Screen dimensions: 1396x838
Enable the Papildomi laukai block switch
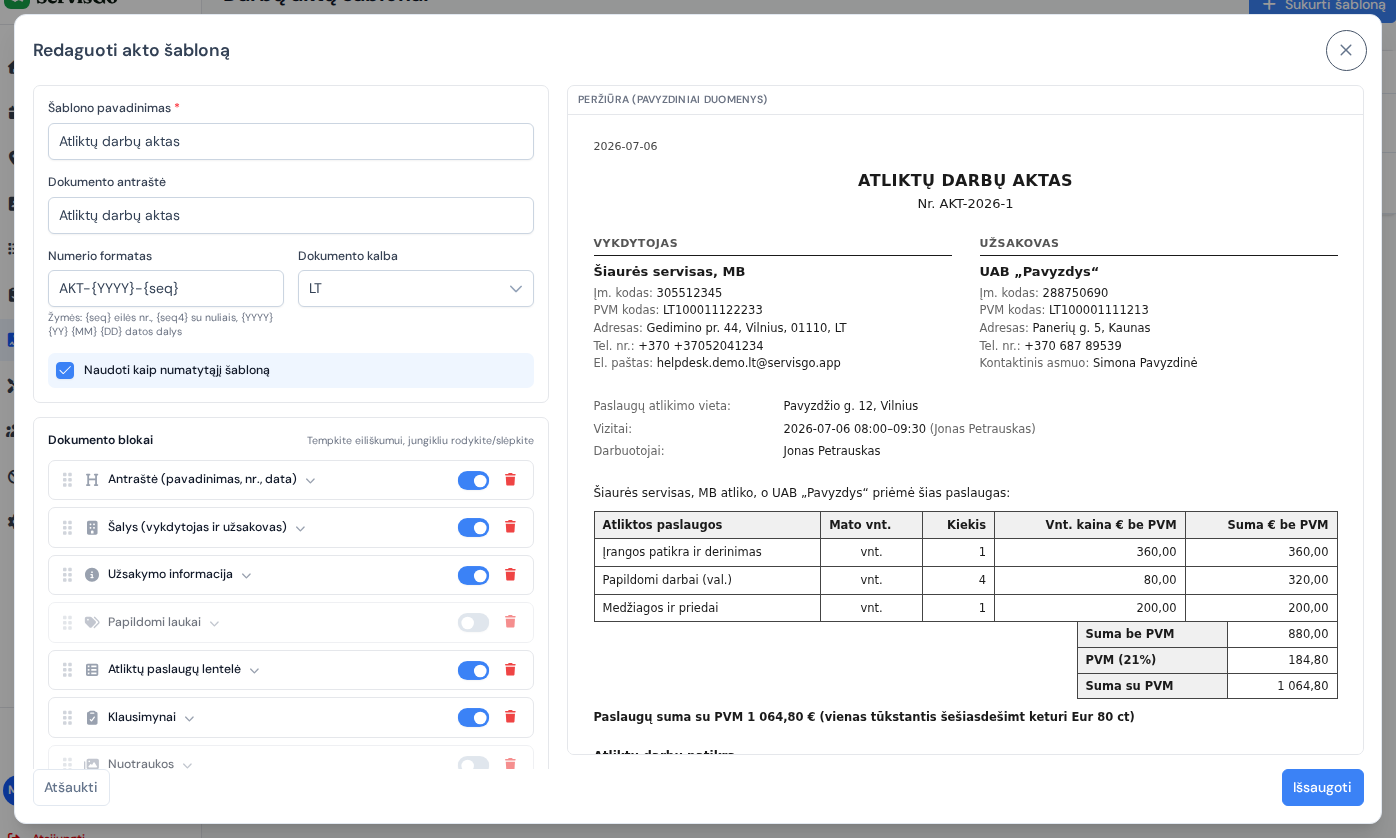click(474, 622)
